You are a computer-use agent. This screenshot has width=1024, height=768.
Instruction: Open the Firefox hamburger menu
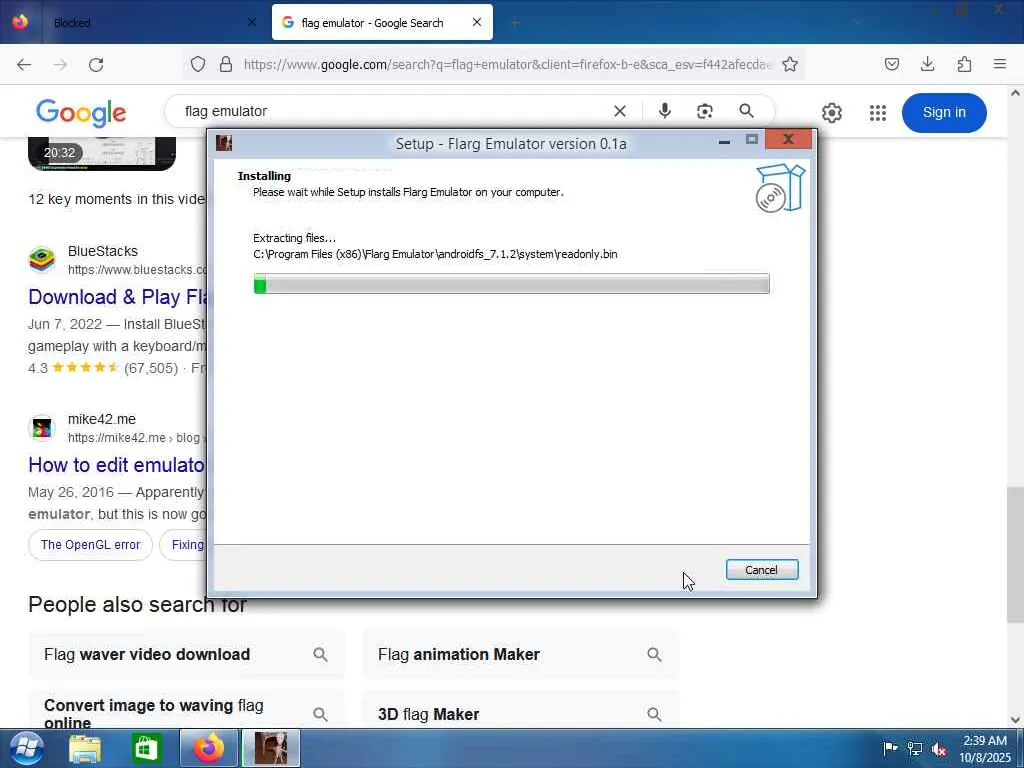(x=1000, y=64)
